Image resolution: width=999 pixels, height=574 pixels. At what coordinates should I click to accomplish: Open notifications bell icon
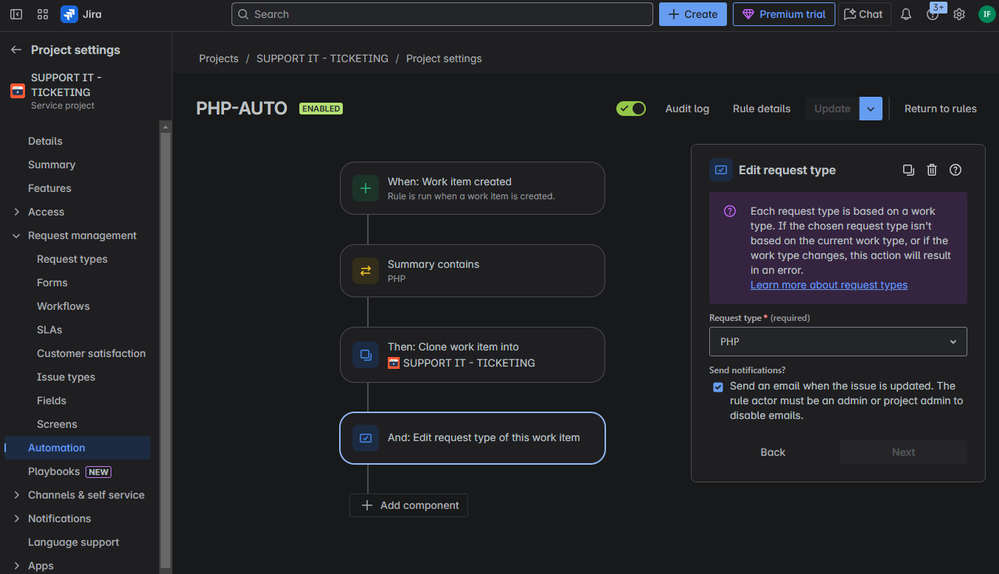905,14
